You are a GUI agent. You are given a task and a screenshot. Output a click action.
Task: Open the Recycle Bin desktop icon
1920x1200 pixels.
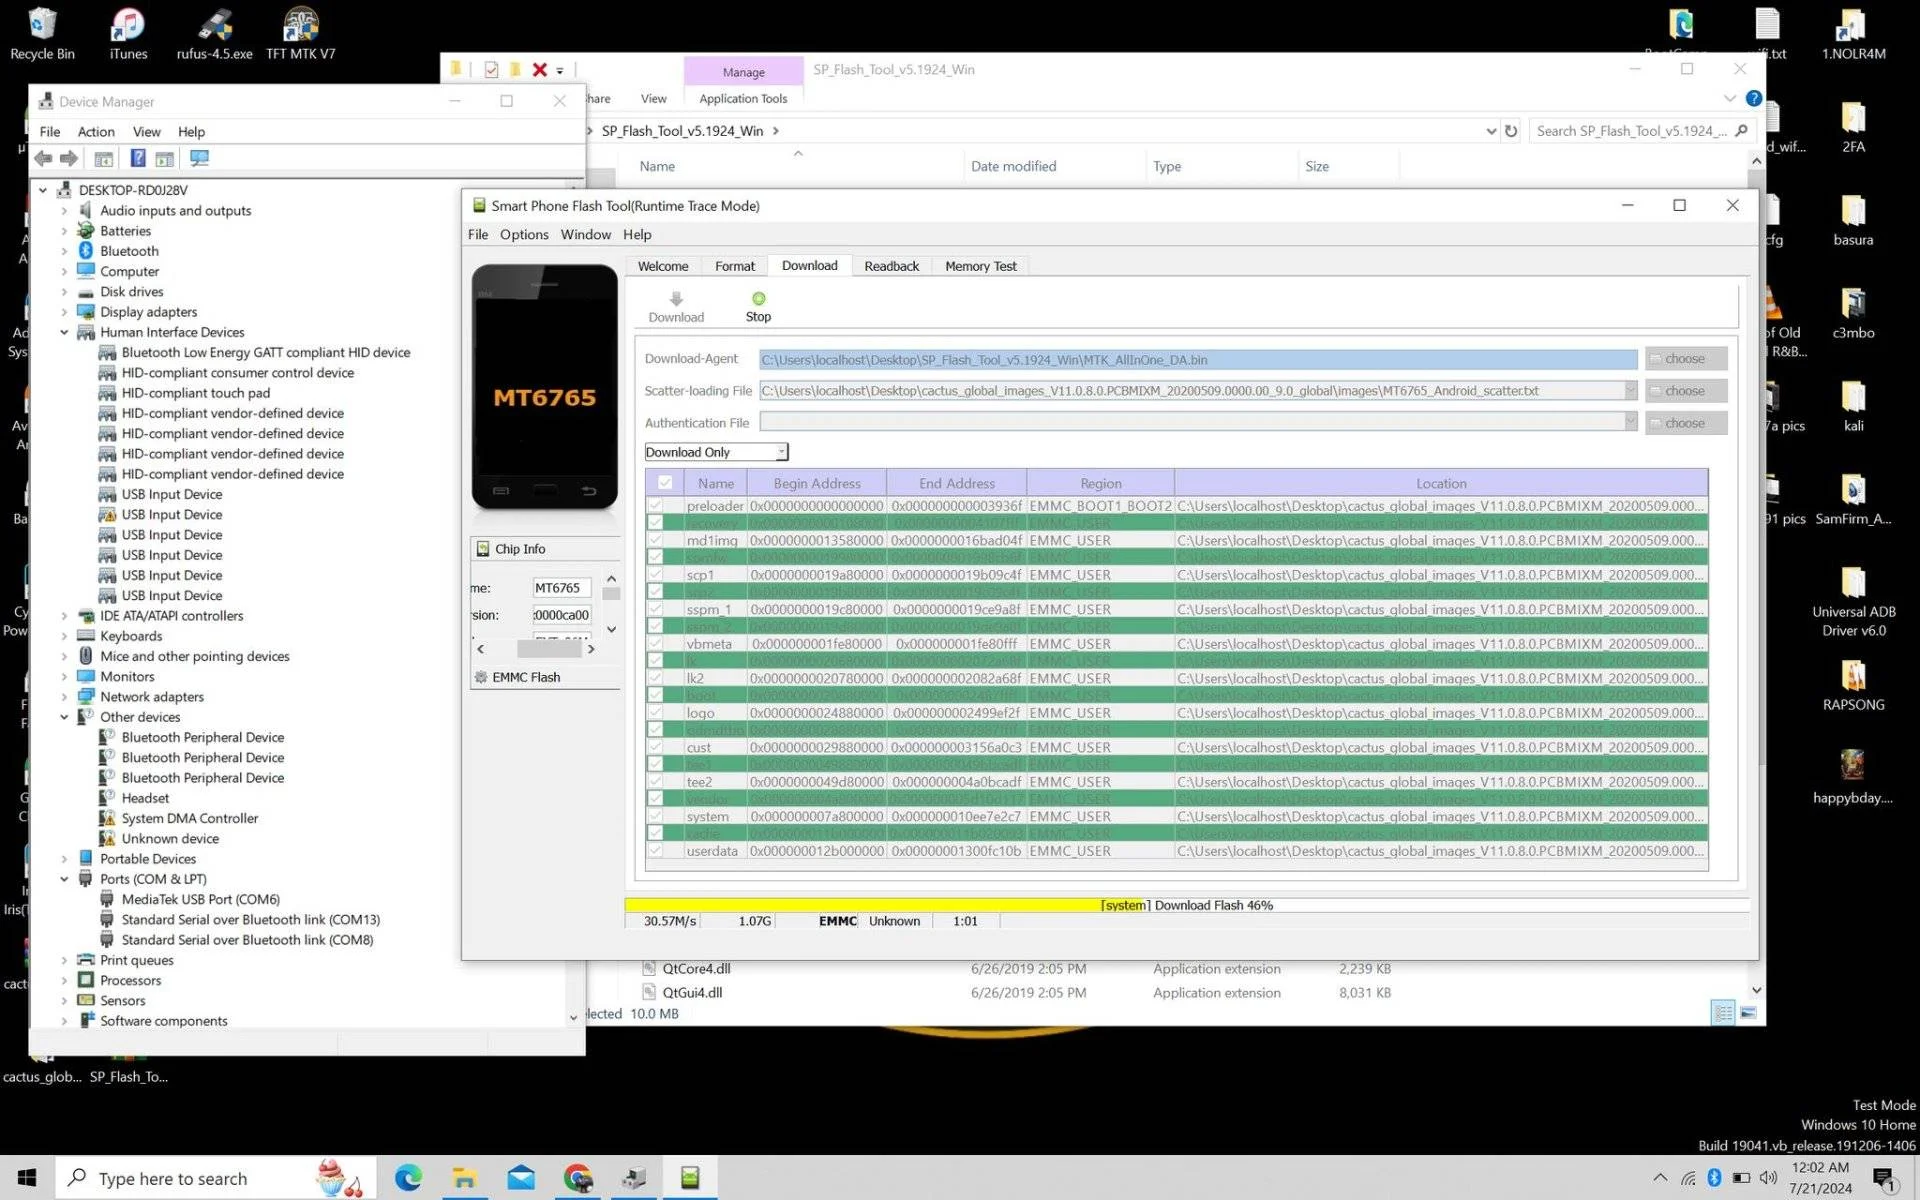[42, 34]
